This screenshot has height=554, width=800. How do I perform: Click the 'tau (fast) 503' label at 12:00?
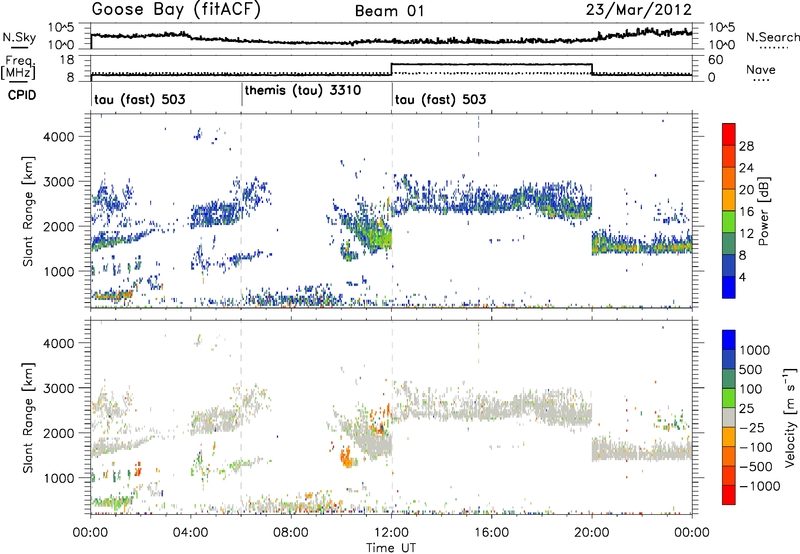(440, 99)
